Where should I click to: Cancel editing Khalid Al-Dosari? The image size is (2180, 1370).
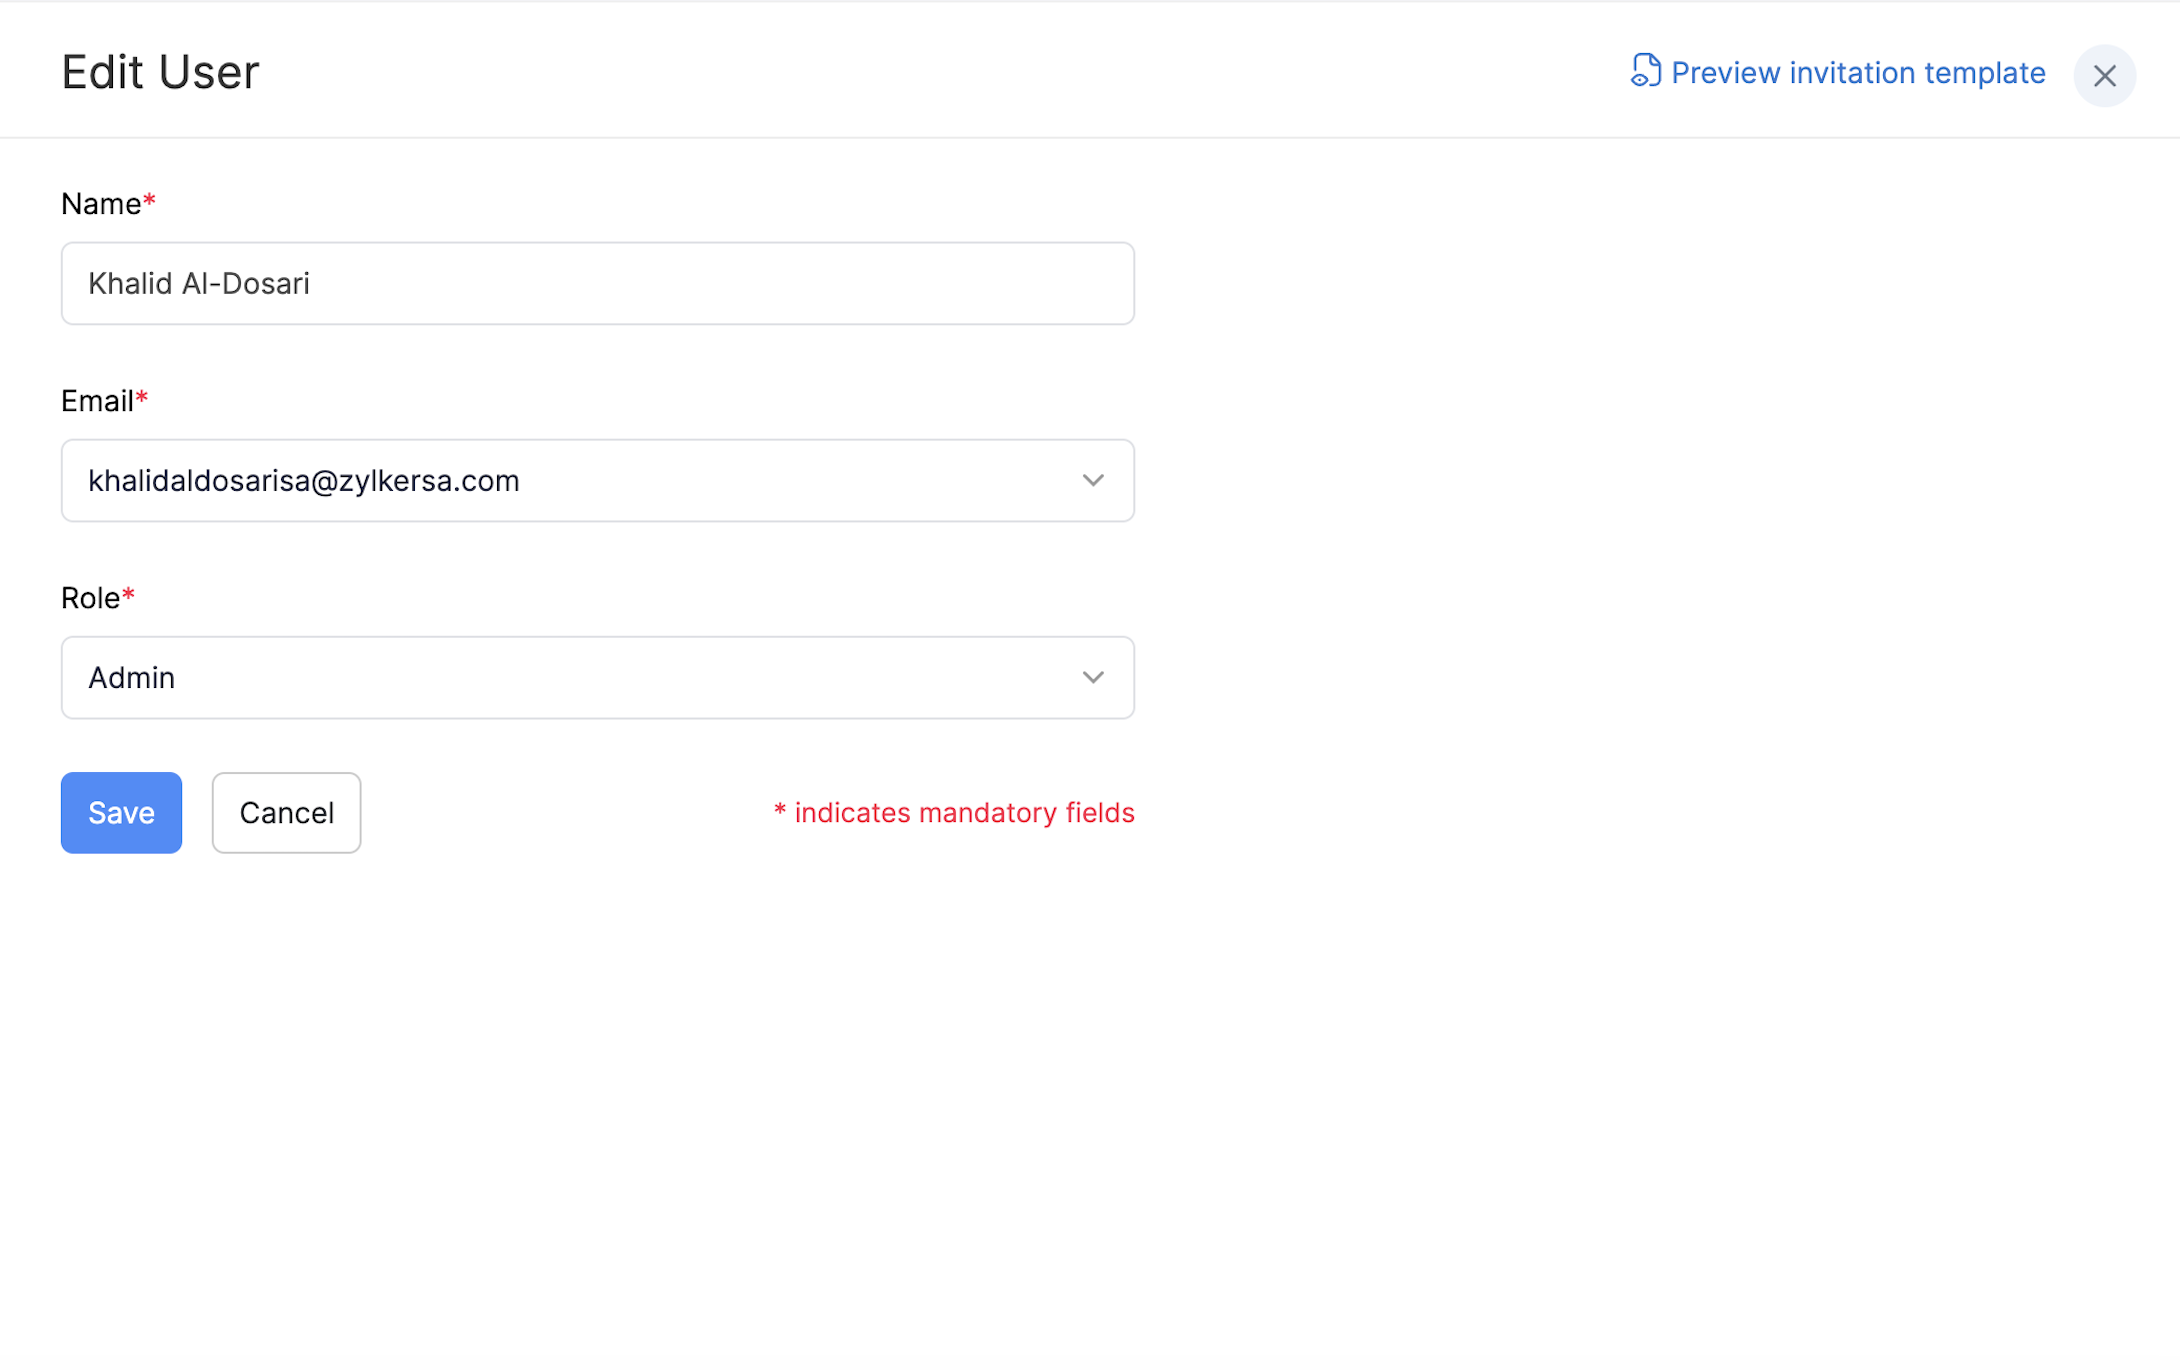286,812
